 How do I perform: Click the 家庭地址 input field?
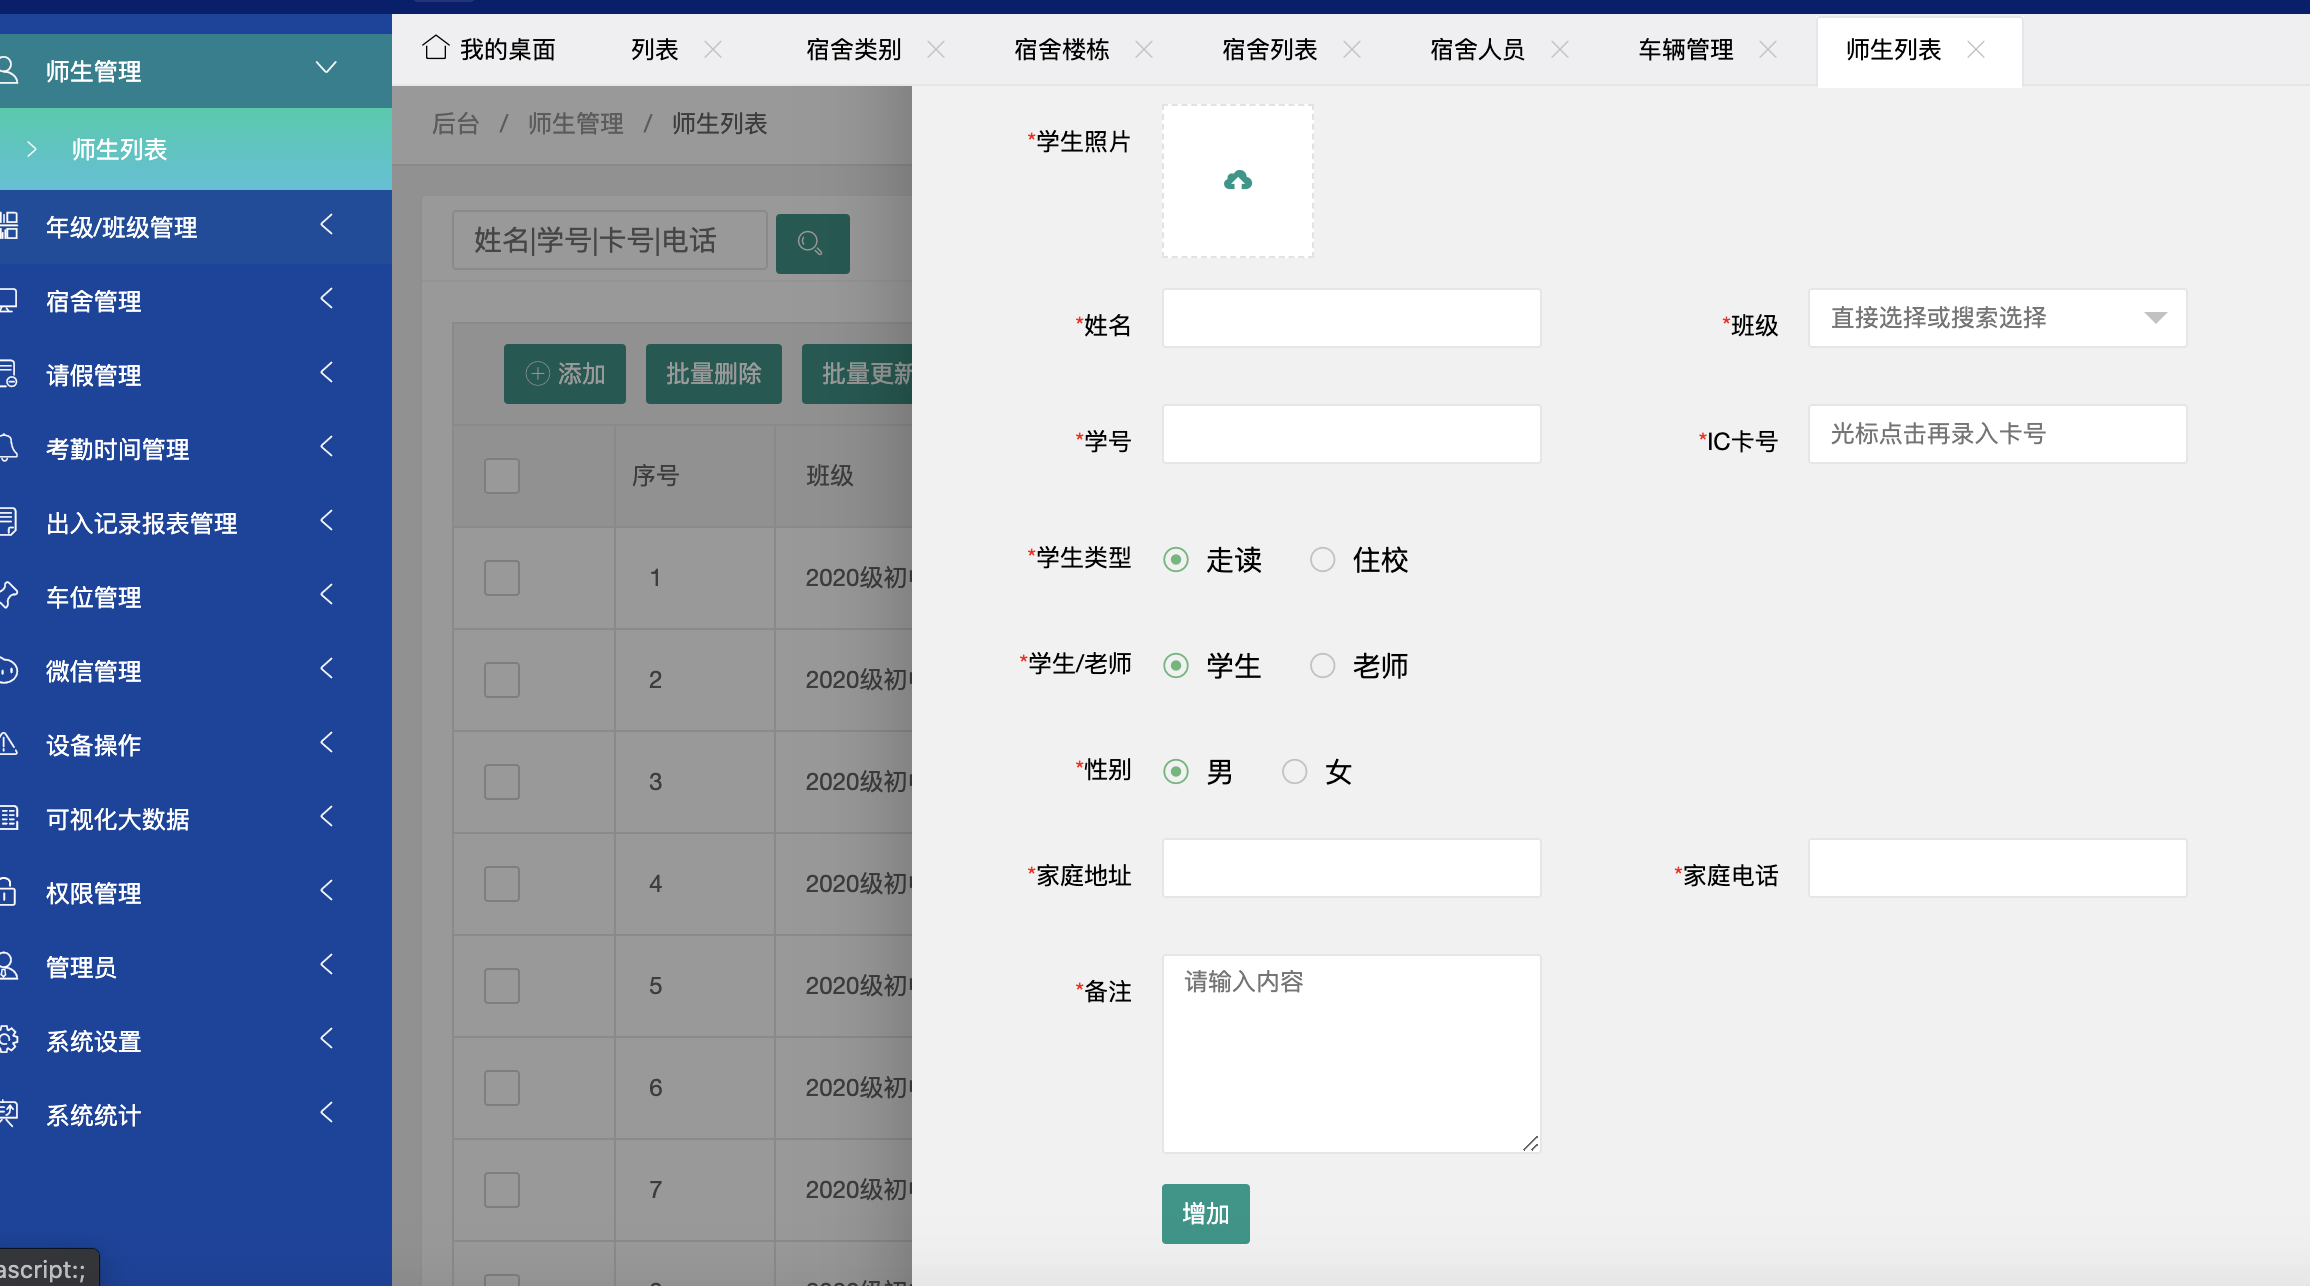[x=1351, y=868]
